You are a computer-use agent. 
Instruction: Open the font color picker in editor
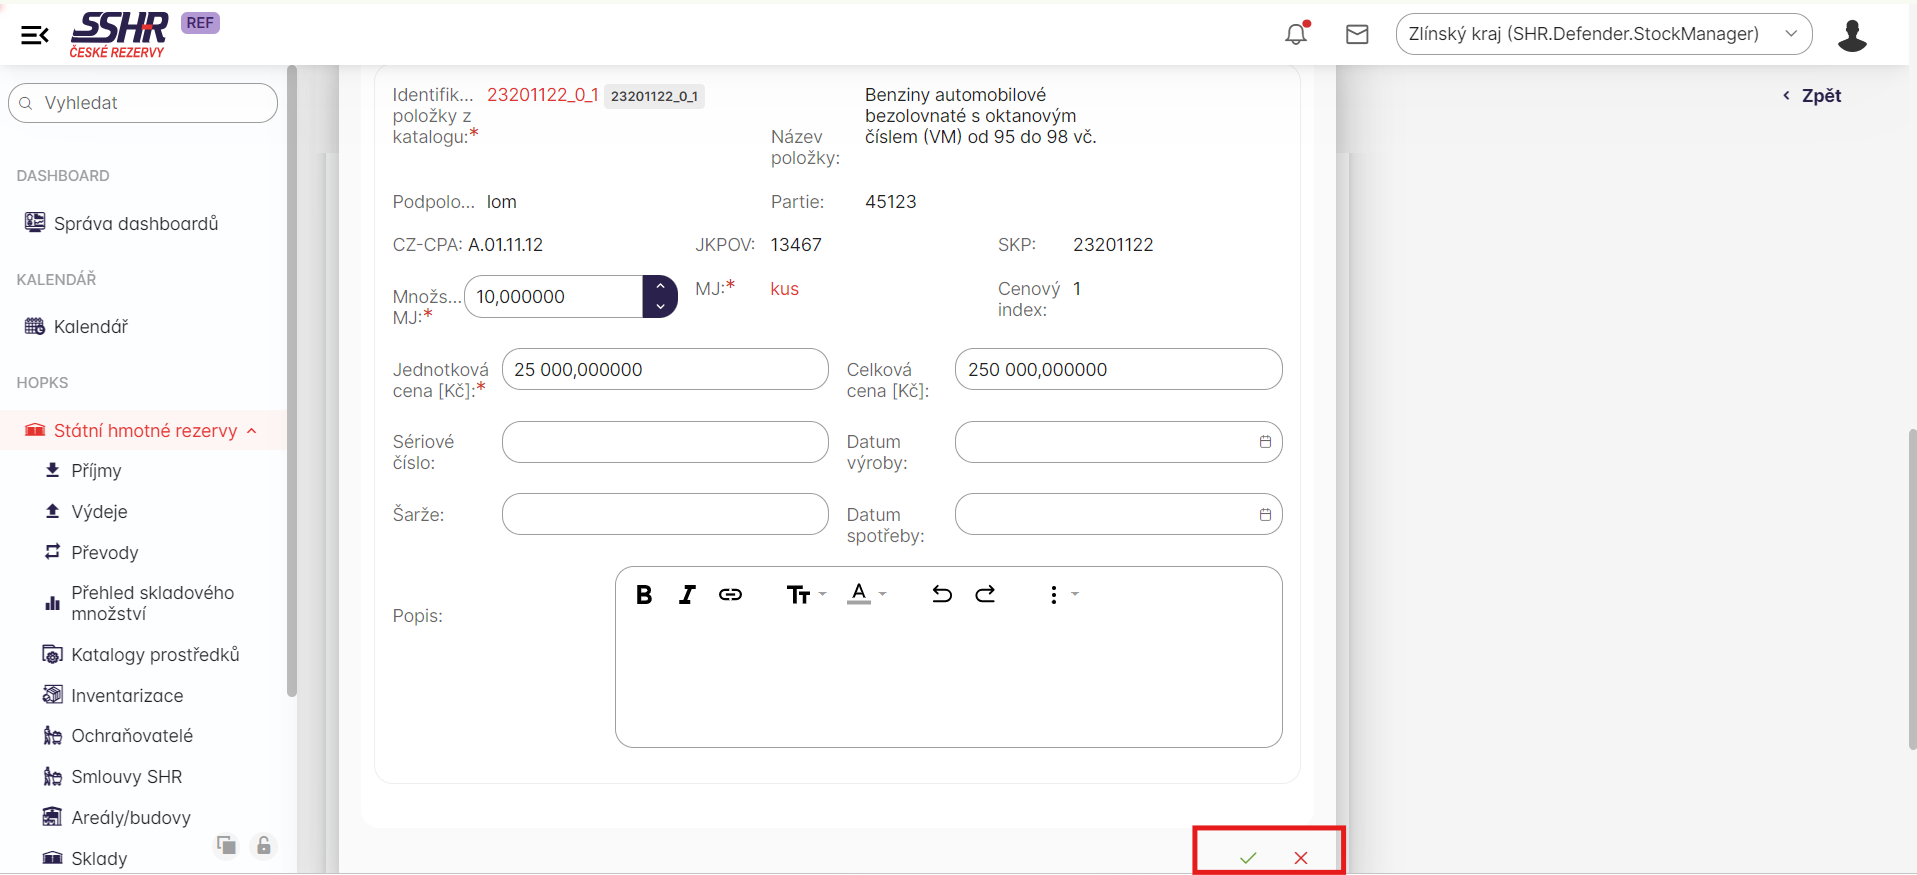click(x=866, y=595)
